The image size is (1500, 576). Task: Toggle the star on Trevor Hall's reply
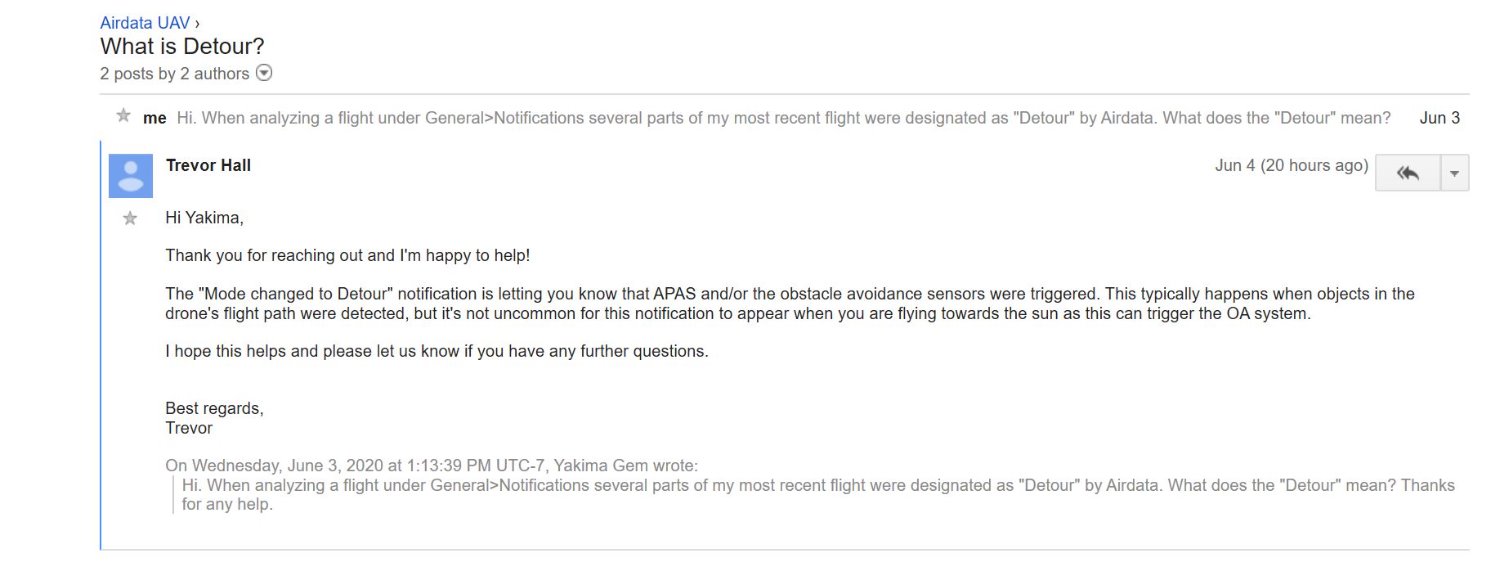pos(130,218)
